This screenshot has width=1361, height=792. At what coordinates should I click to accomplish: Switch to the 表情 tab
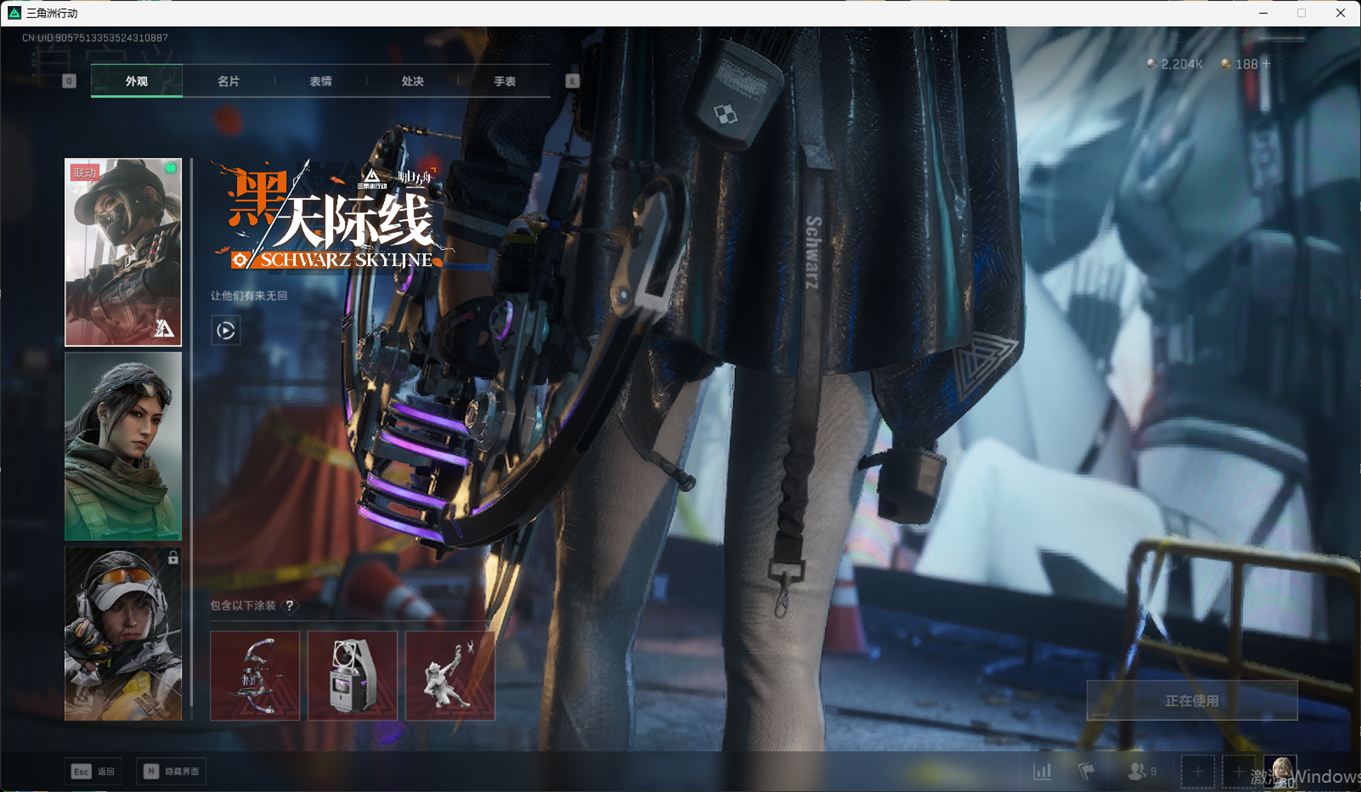point(320,81)
